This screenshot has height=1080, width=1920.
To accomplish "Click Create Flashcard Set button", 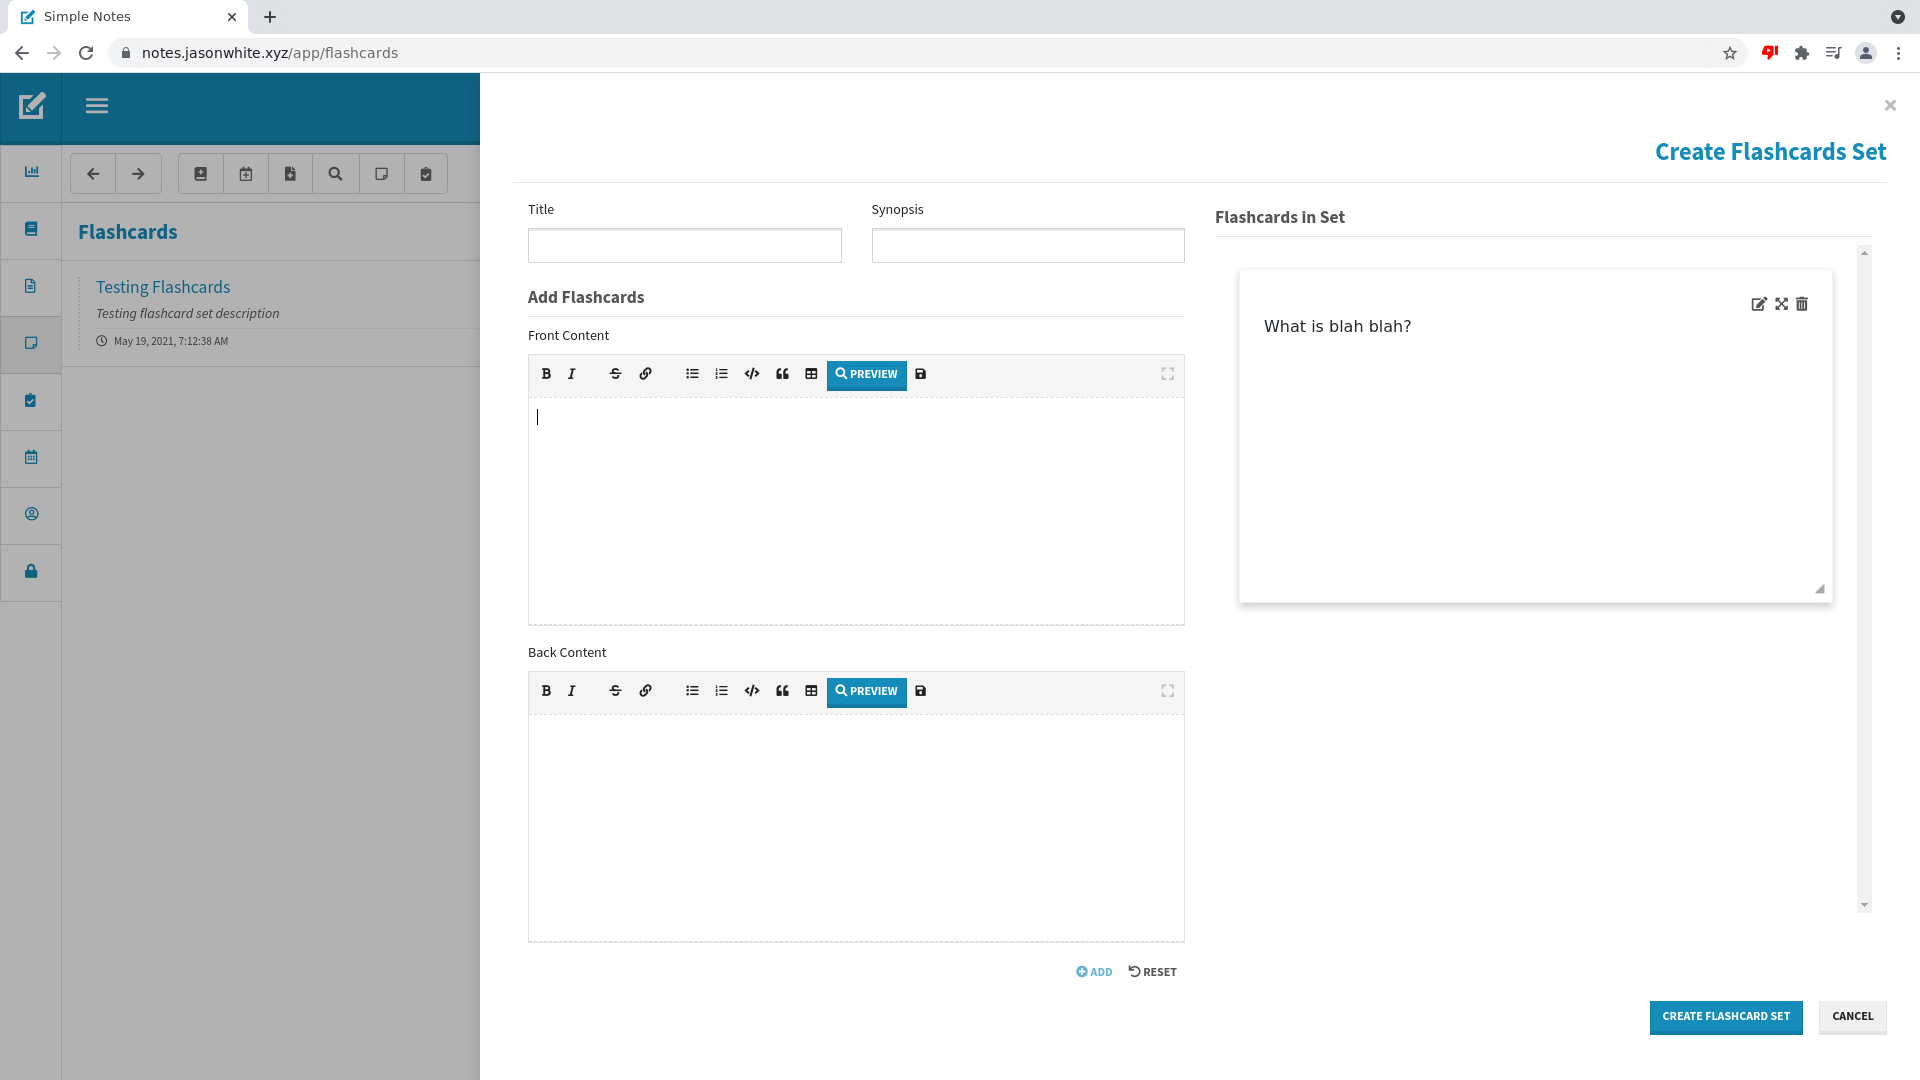I will 1725,1016.
